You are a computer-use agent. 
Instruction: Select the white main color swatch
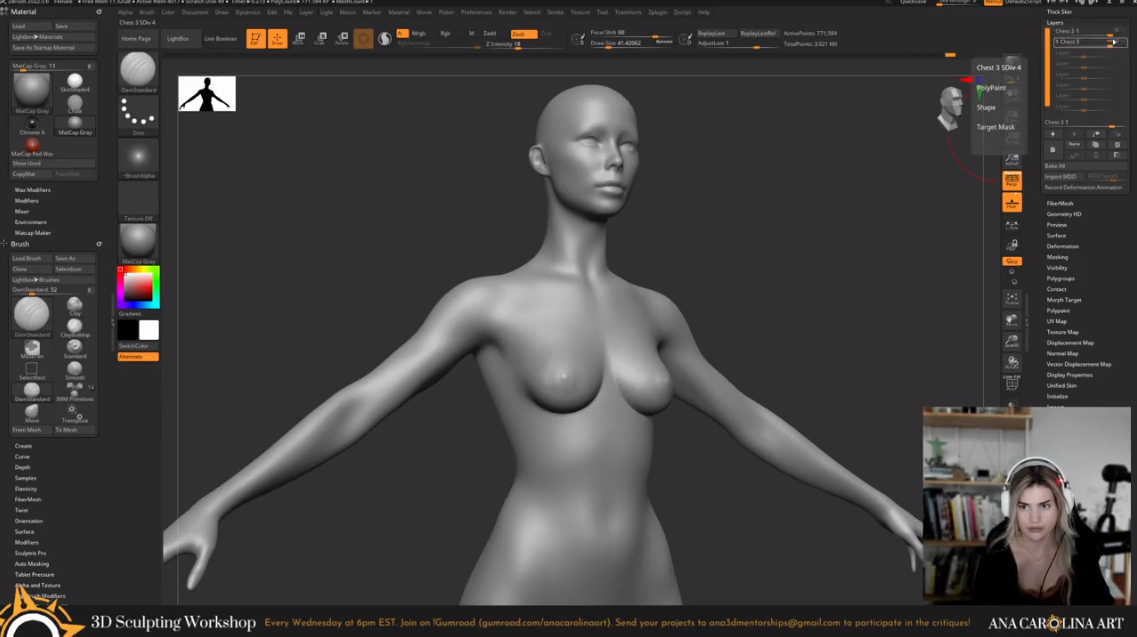click(x=149, y=330)
